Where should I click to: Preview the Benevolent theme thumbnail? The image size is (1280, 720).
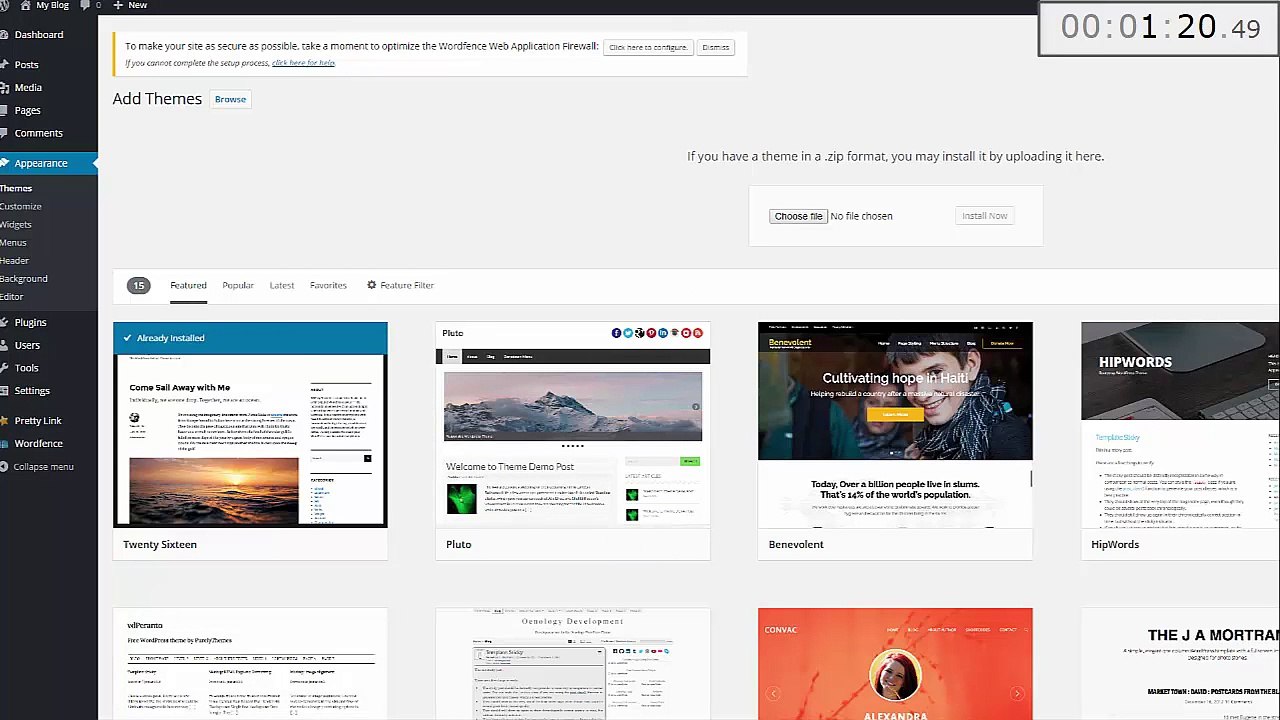coord(895,424)
